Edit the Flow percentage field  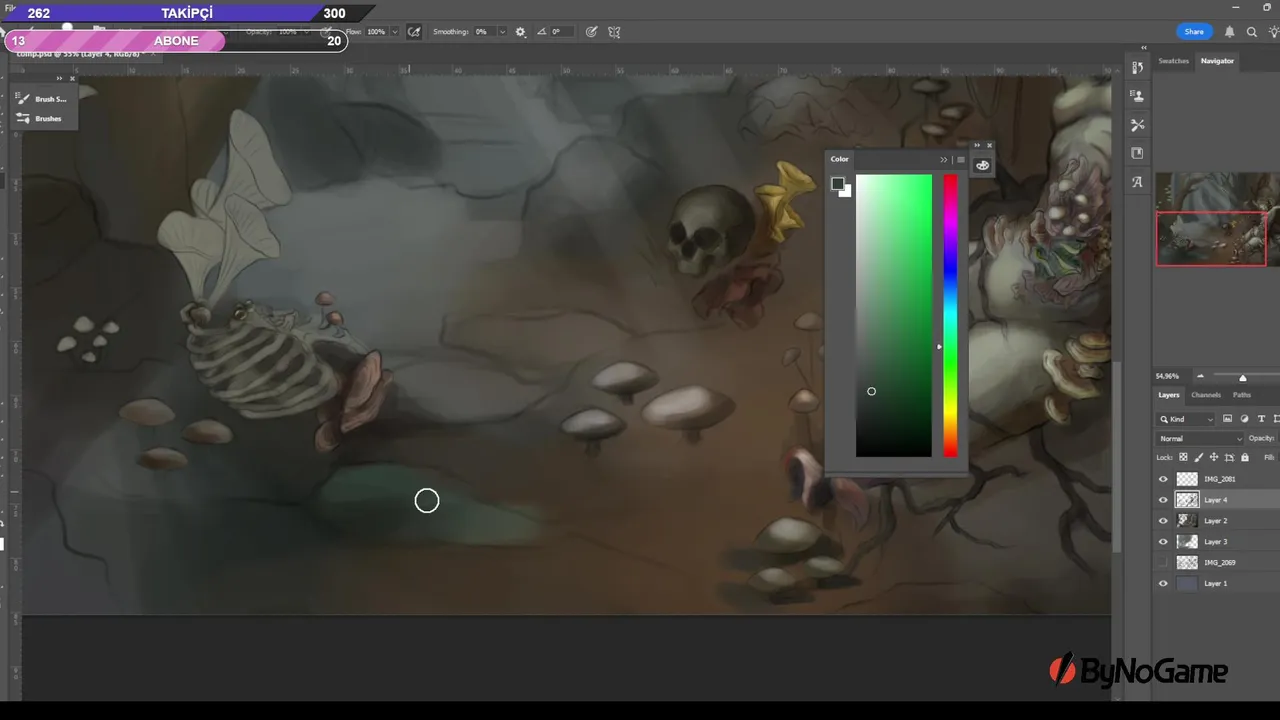[x=376, y=32]
